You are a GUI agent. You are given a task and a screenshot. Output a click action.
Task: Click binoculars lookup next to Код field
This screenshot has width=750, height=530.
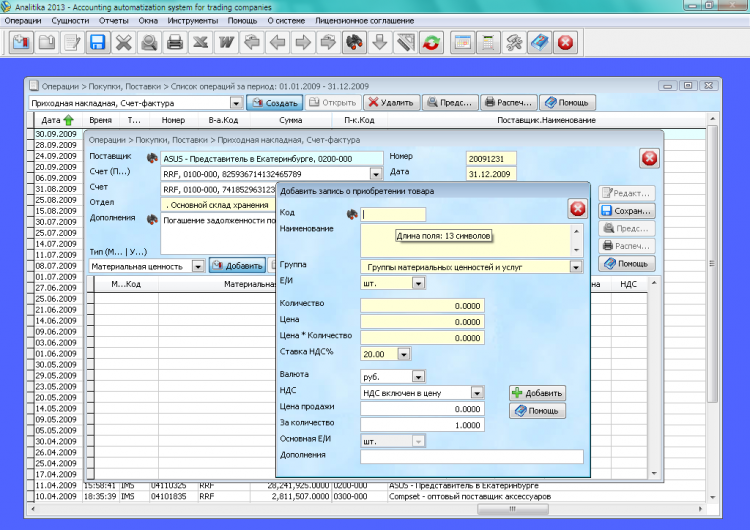click(x=352, y=214)
